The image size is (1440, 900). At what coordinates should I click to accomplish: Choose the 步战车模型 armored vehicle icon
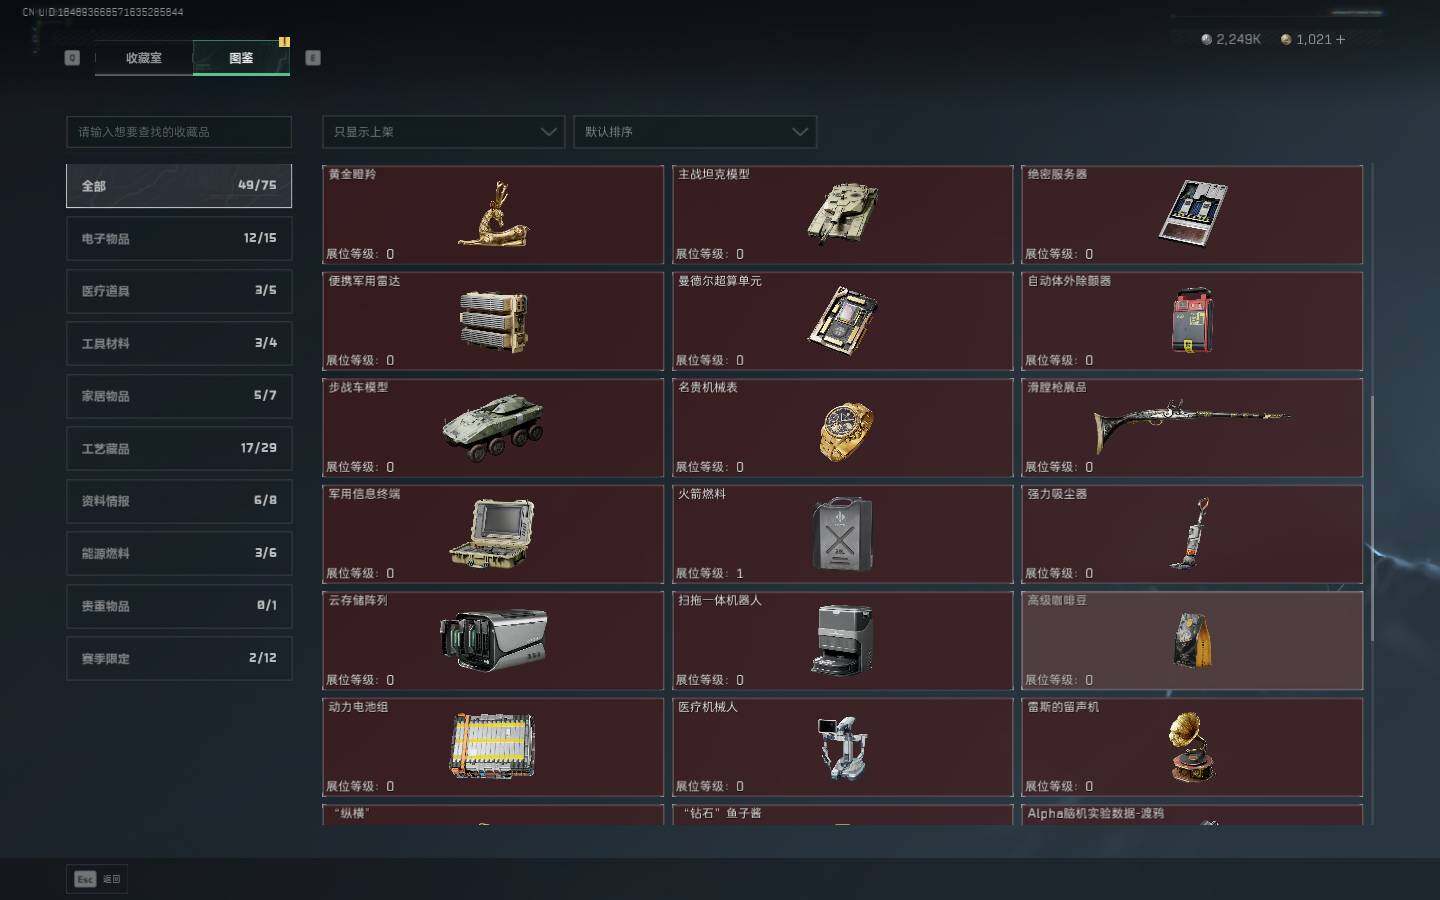coord(493,427)
